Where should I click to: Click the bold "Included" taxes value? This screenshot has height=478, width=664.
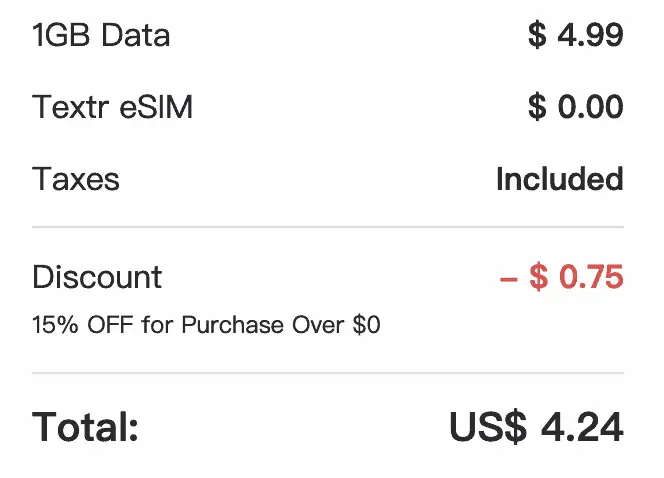[x=559, y=179]
